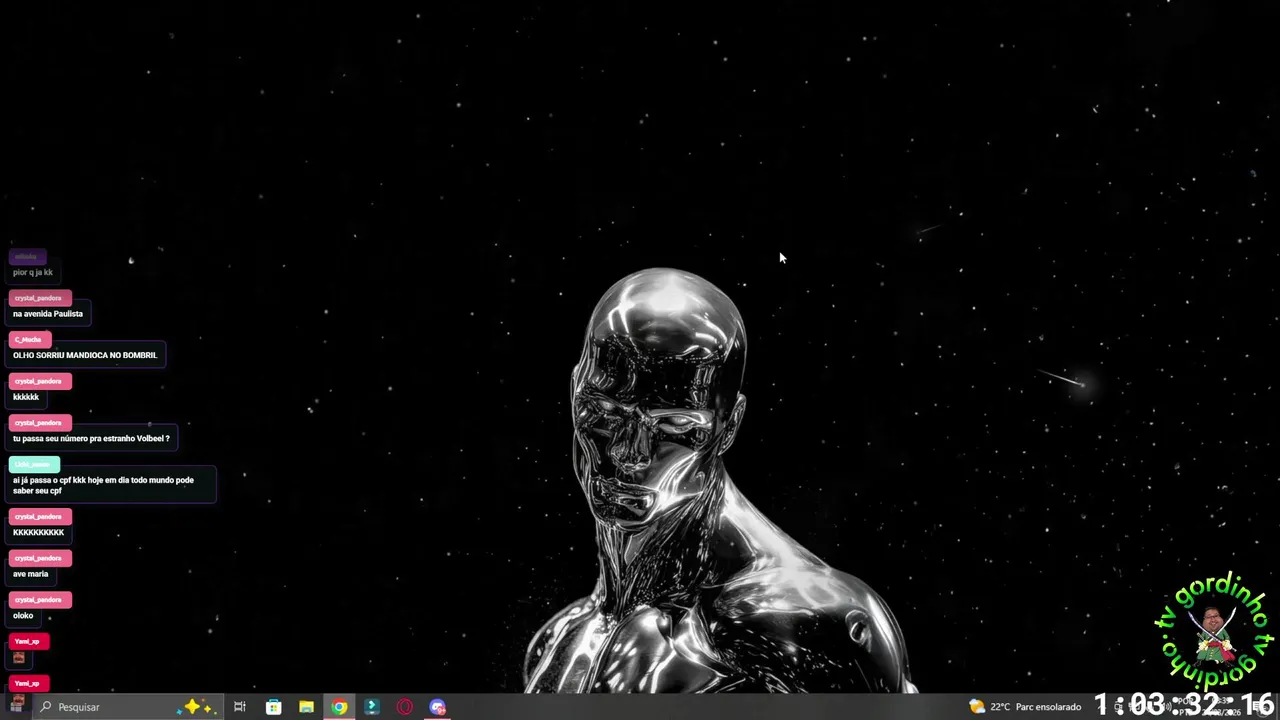
Task: Open the teal arrow app in taskbar
Action: (x=372, y=707)
